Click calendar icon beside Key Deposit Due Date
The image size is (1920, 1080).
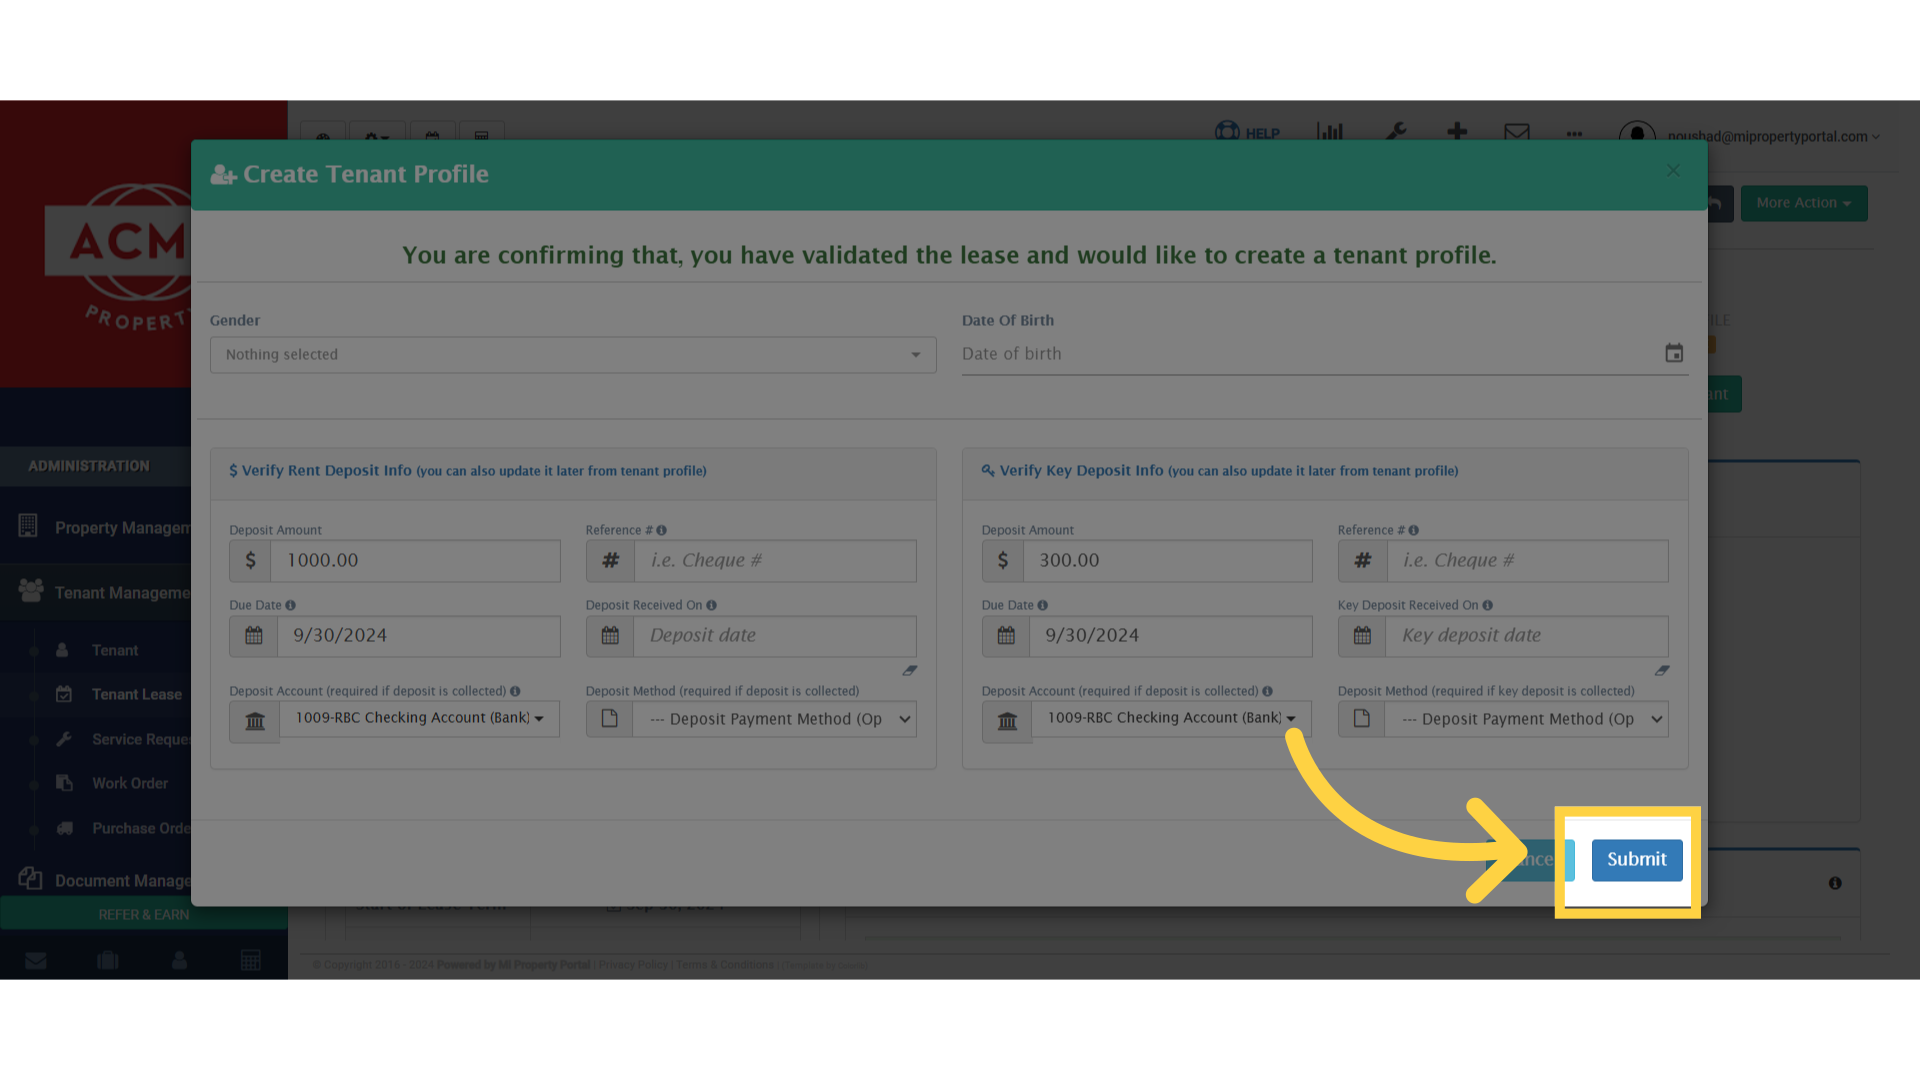1006,636
